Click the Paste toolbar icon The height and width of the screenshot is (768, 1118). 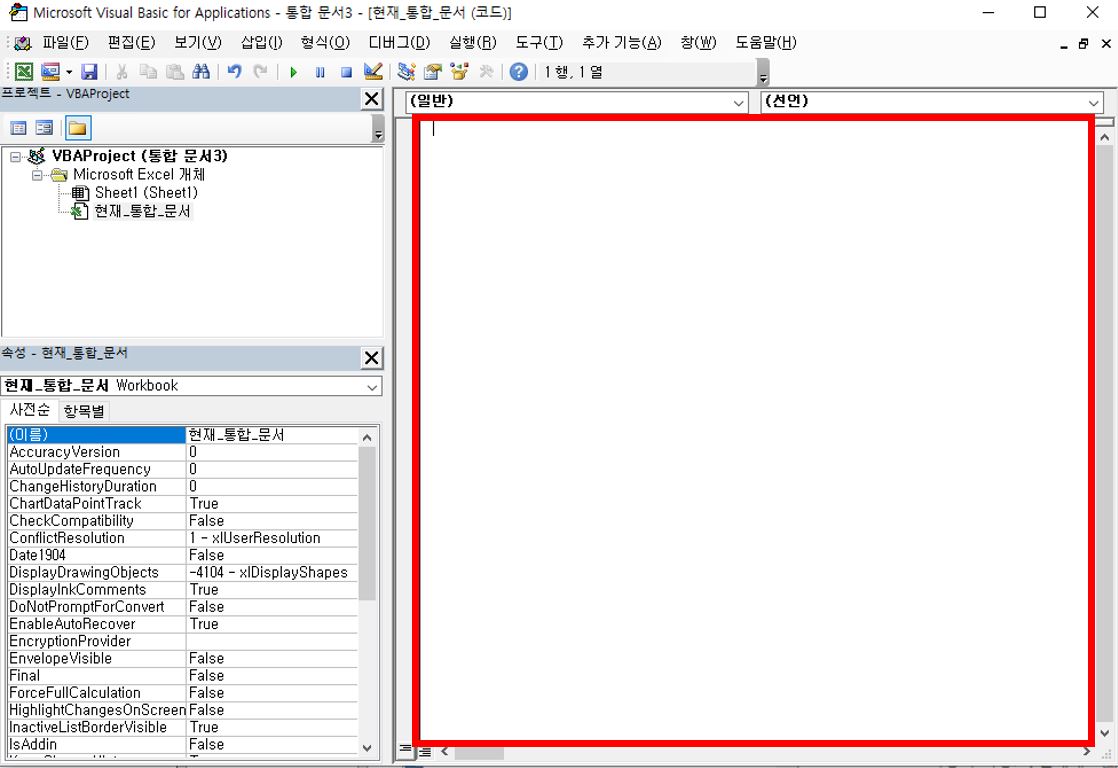[x=175, y=71]
